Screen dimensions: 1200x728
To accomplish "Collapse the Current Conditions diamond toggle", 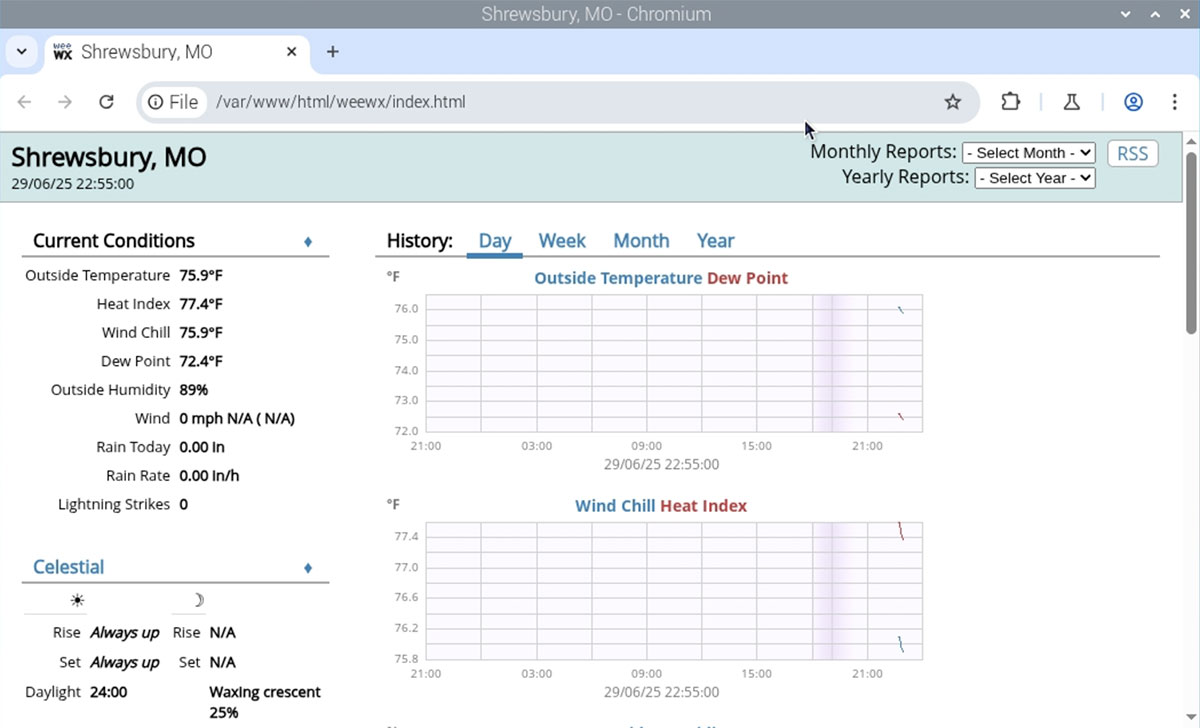I will tap(308, 241).
